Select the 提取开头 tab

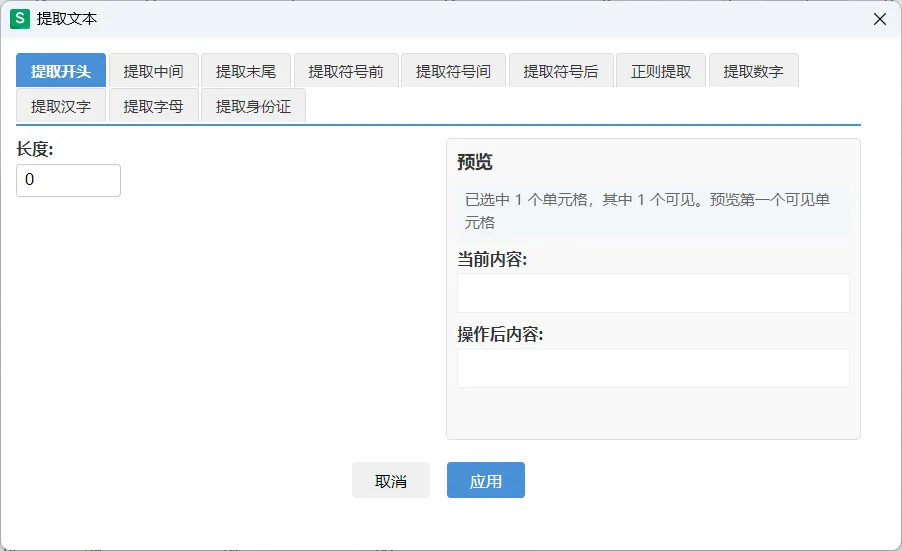pyautogui.click(x=61, y=71)
